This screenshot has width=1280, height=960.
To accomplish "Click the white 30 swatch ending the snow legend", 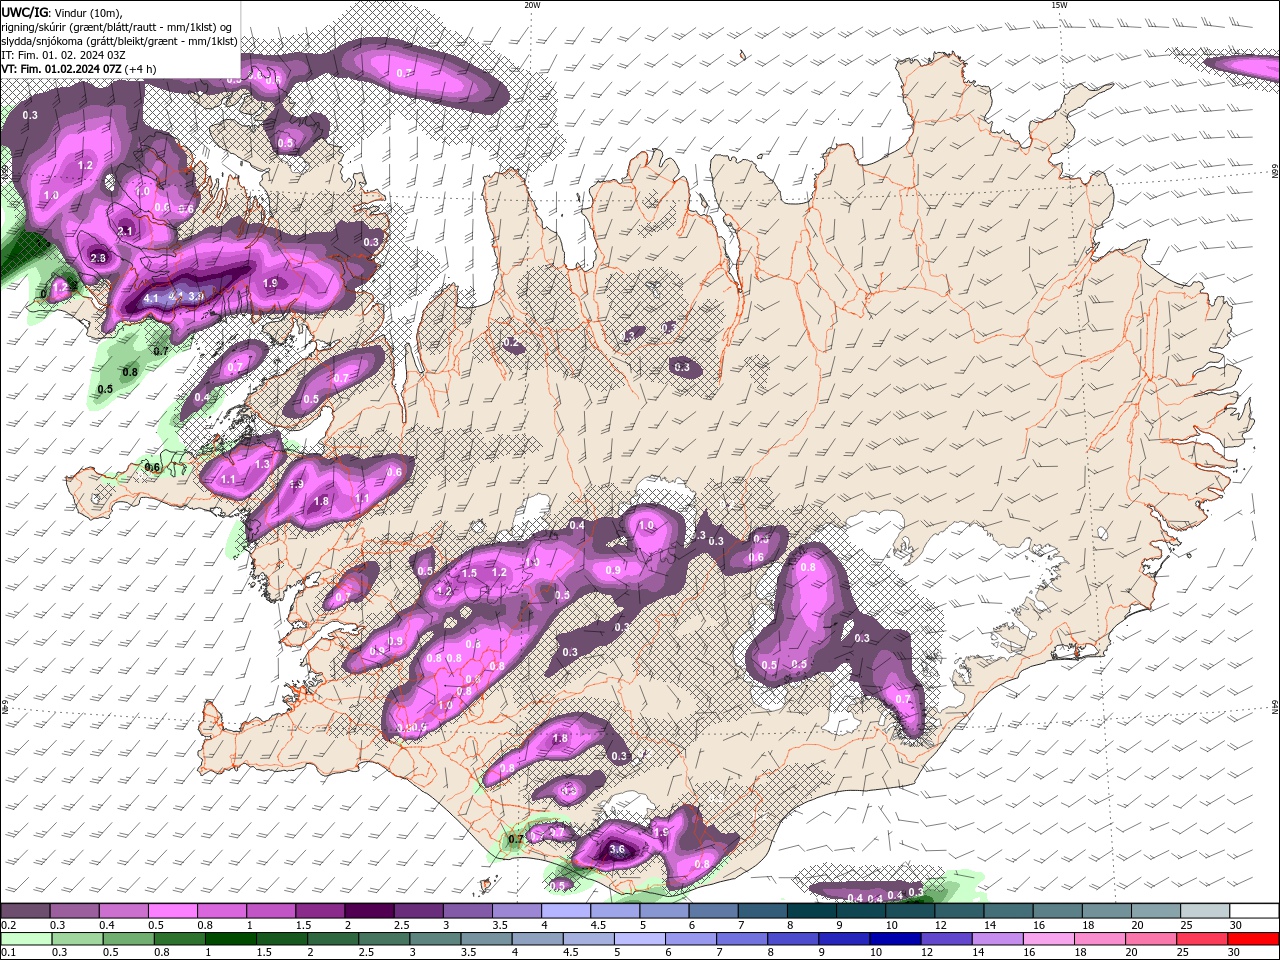I will tap(1254, 911).
